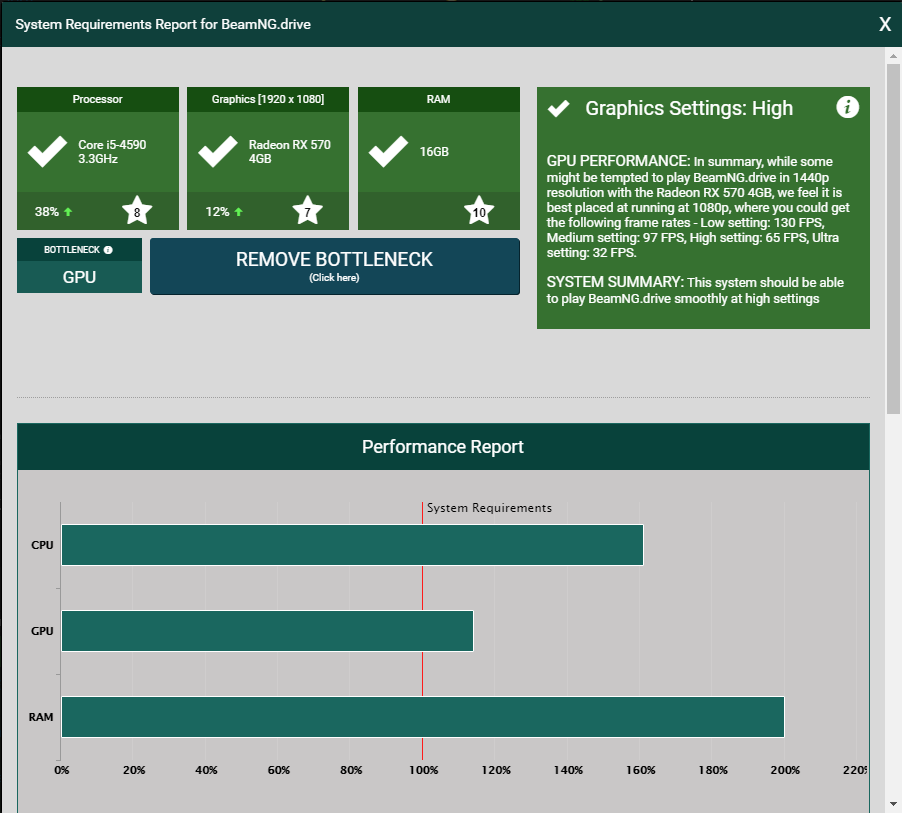The width and height of the screenshot is (902, 813).
Task: Click the scrollbar down arrow
Action: pyautogui.click(x=893, y=804)
